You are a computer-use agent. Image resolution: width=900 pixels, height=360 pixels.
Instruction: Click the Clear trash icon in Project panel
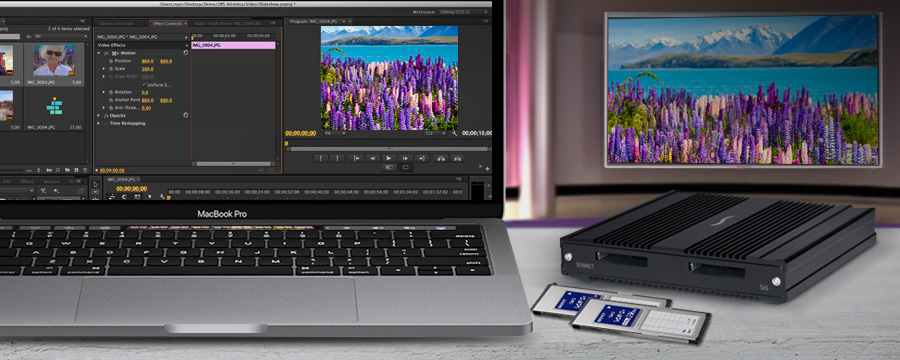86,170
